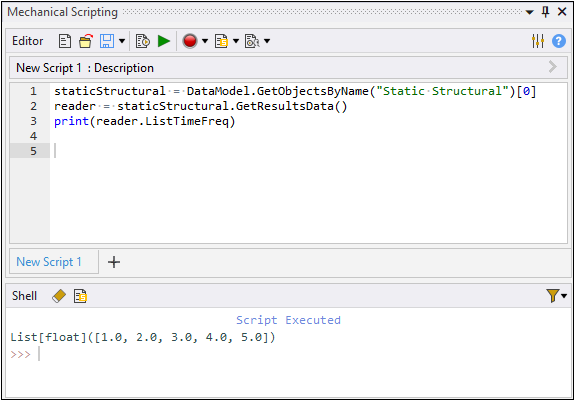The height and width of the screenshot is (401, 575).
Task: Switch to the New Script 1 tab
Action: coord(49,262)
